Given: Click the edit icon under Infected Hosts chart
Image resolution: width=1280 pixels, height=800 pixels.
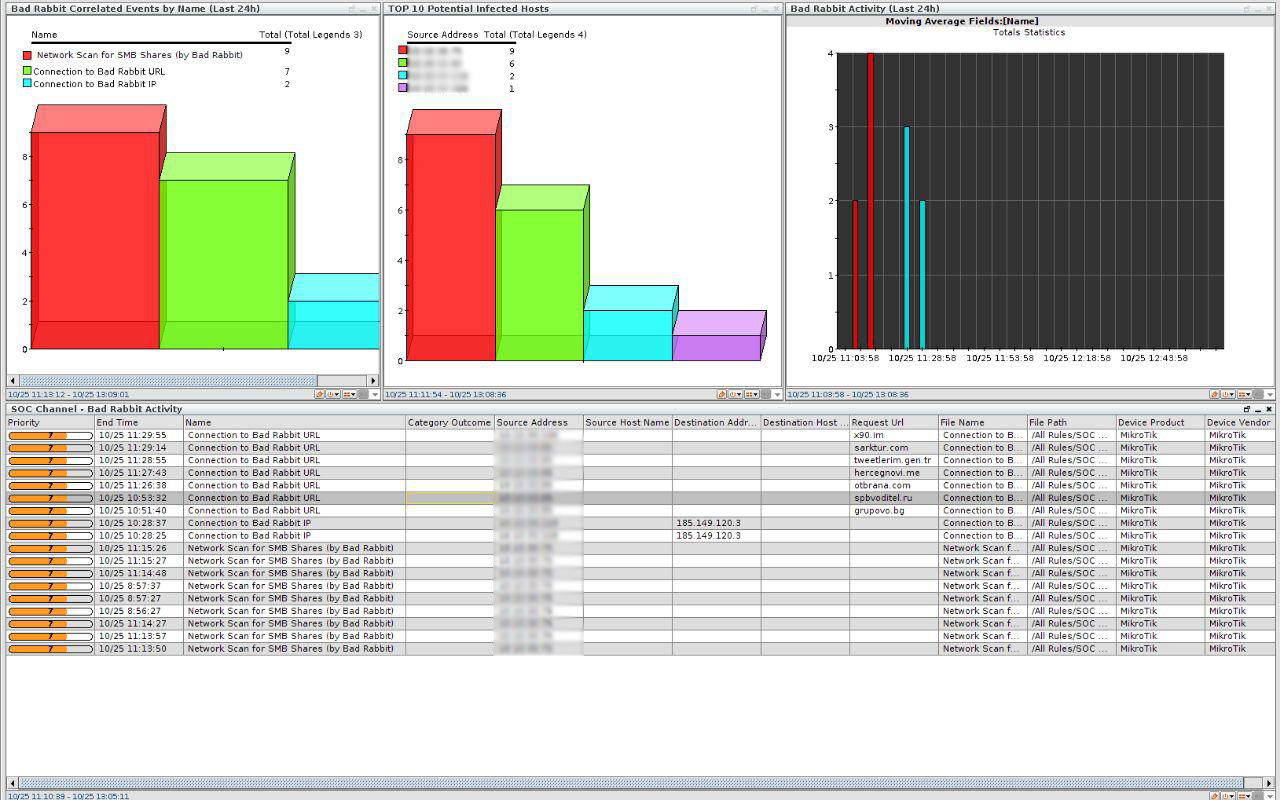Looking at the screenshot, I should (x=722, y=394).
